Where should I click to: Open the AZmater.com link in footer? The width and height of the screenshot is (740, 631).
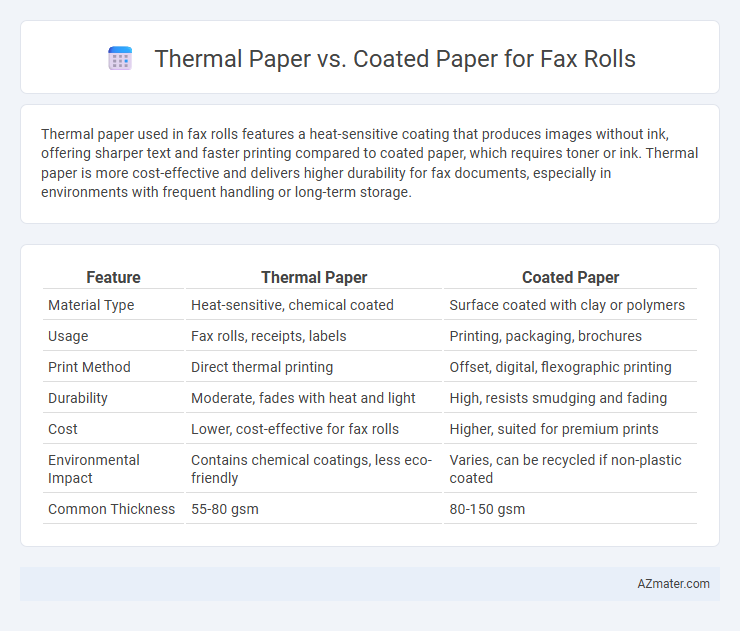(x=673, y=584)
